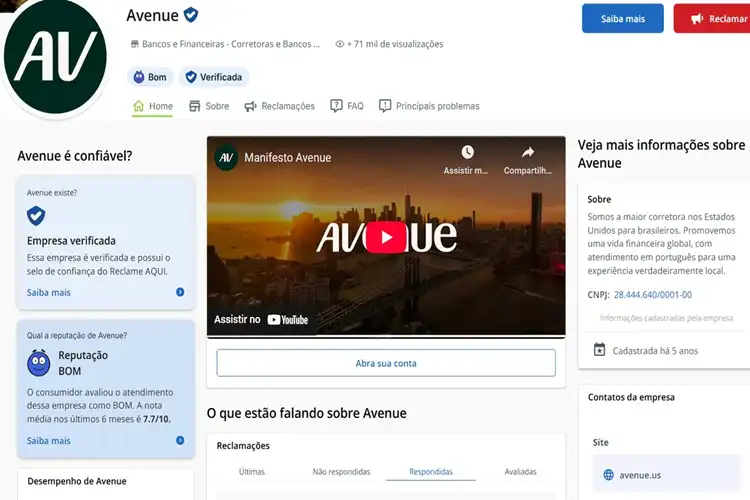This screenshot has width=750, height=500.
Task: Click the FAQ question bubble icon
Action: click(x=336, y=106)
